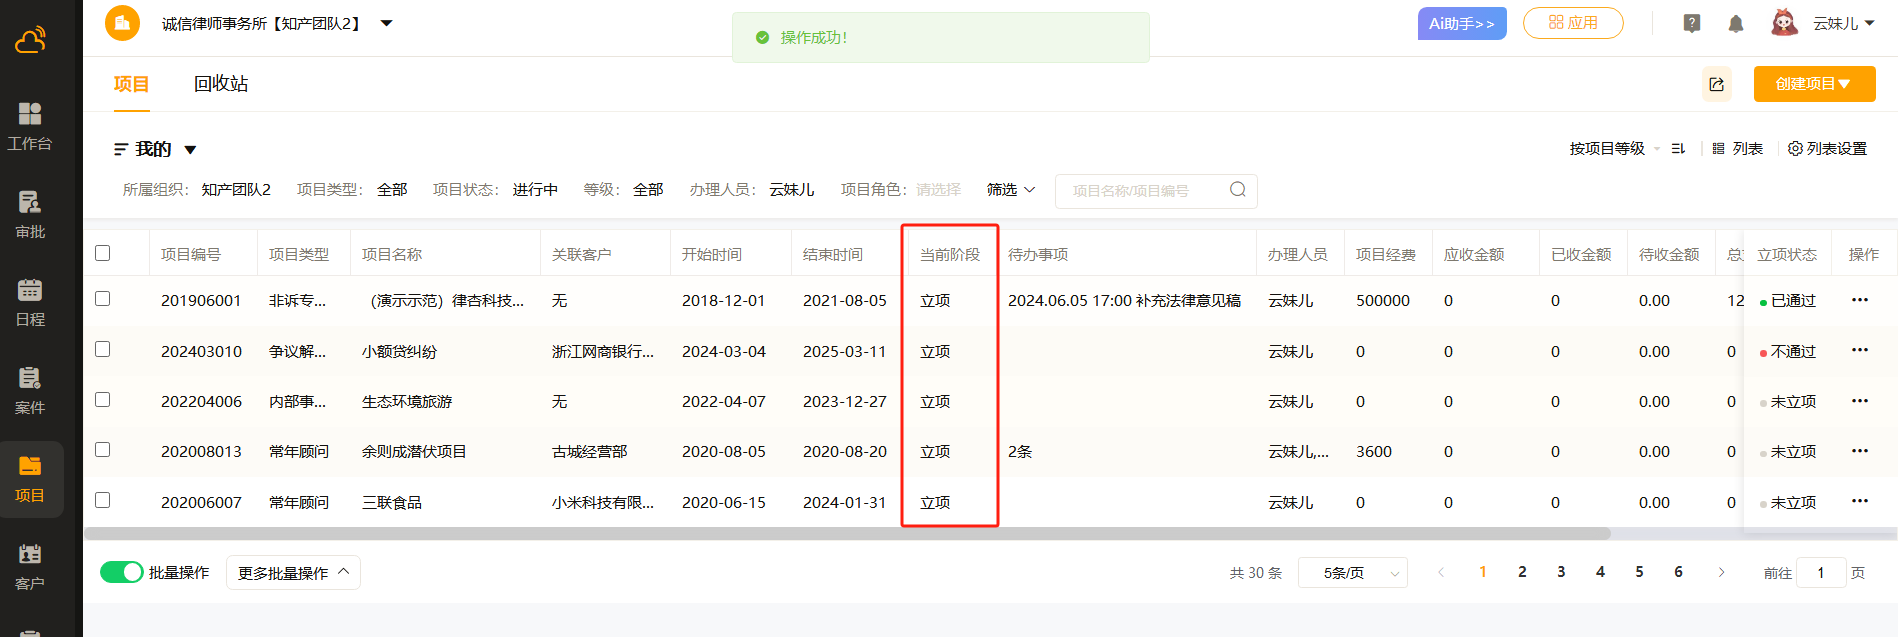
Task: Open the 日程 calendar sidebar icon
Action: pyautogui.click(x=30, y=302)
